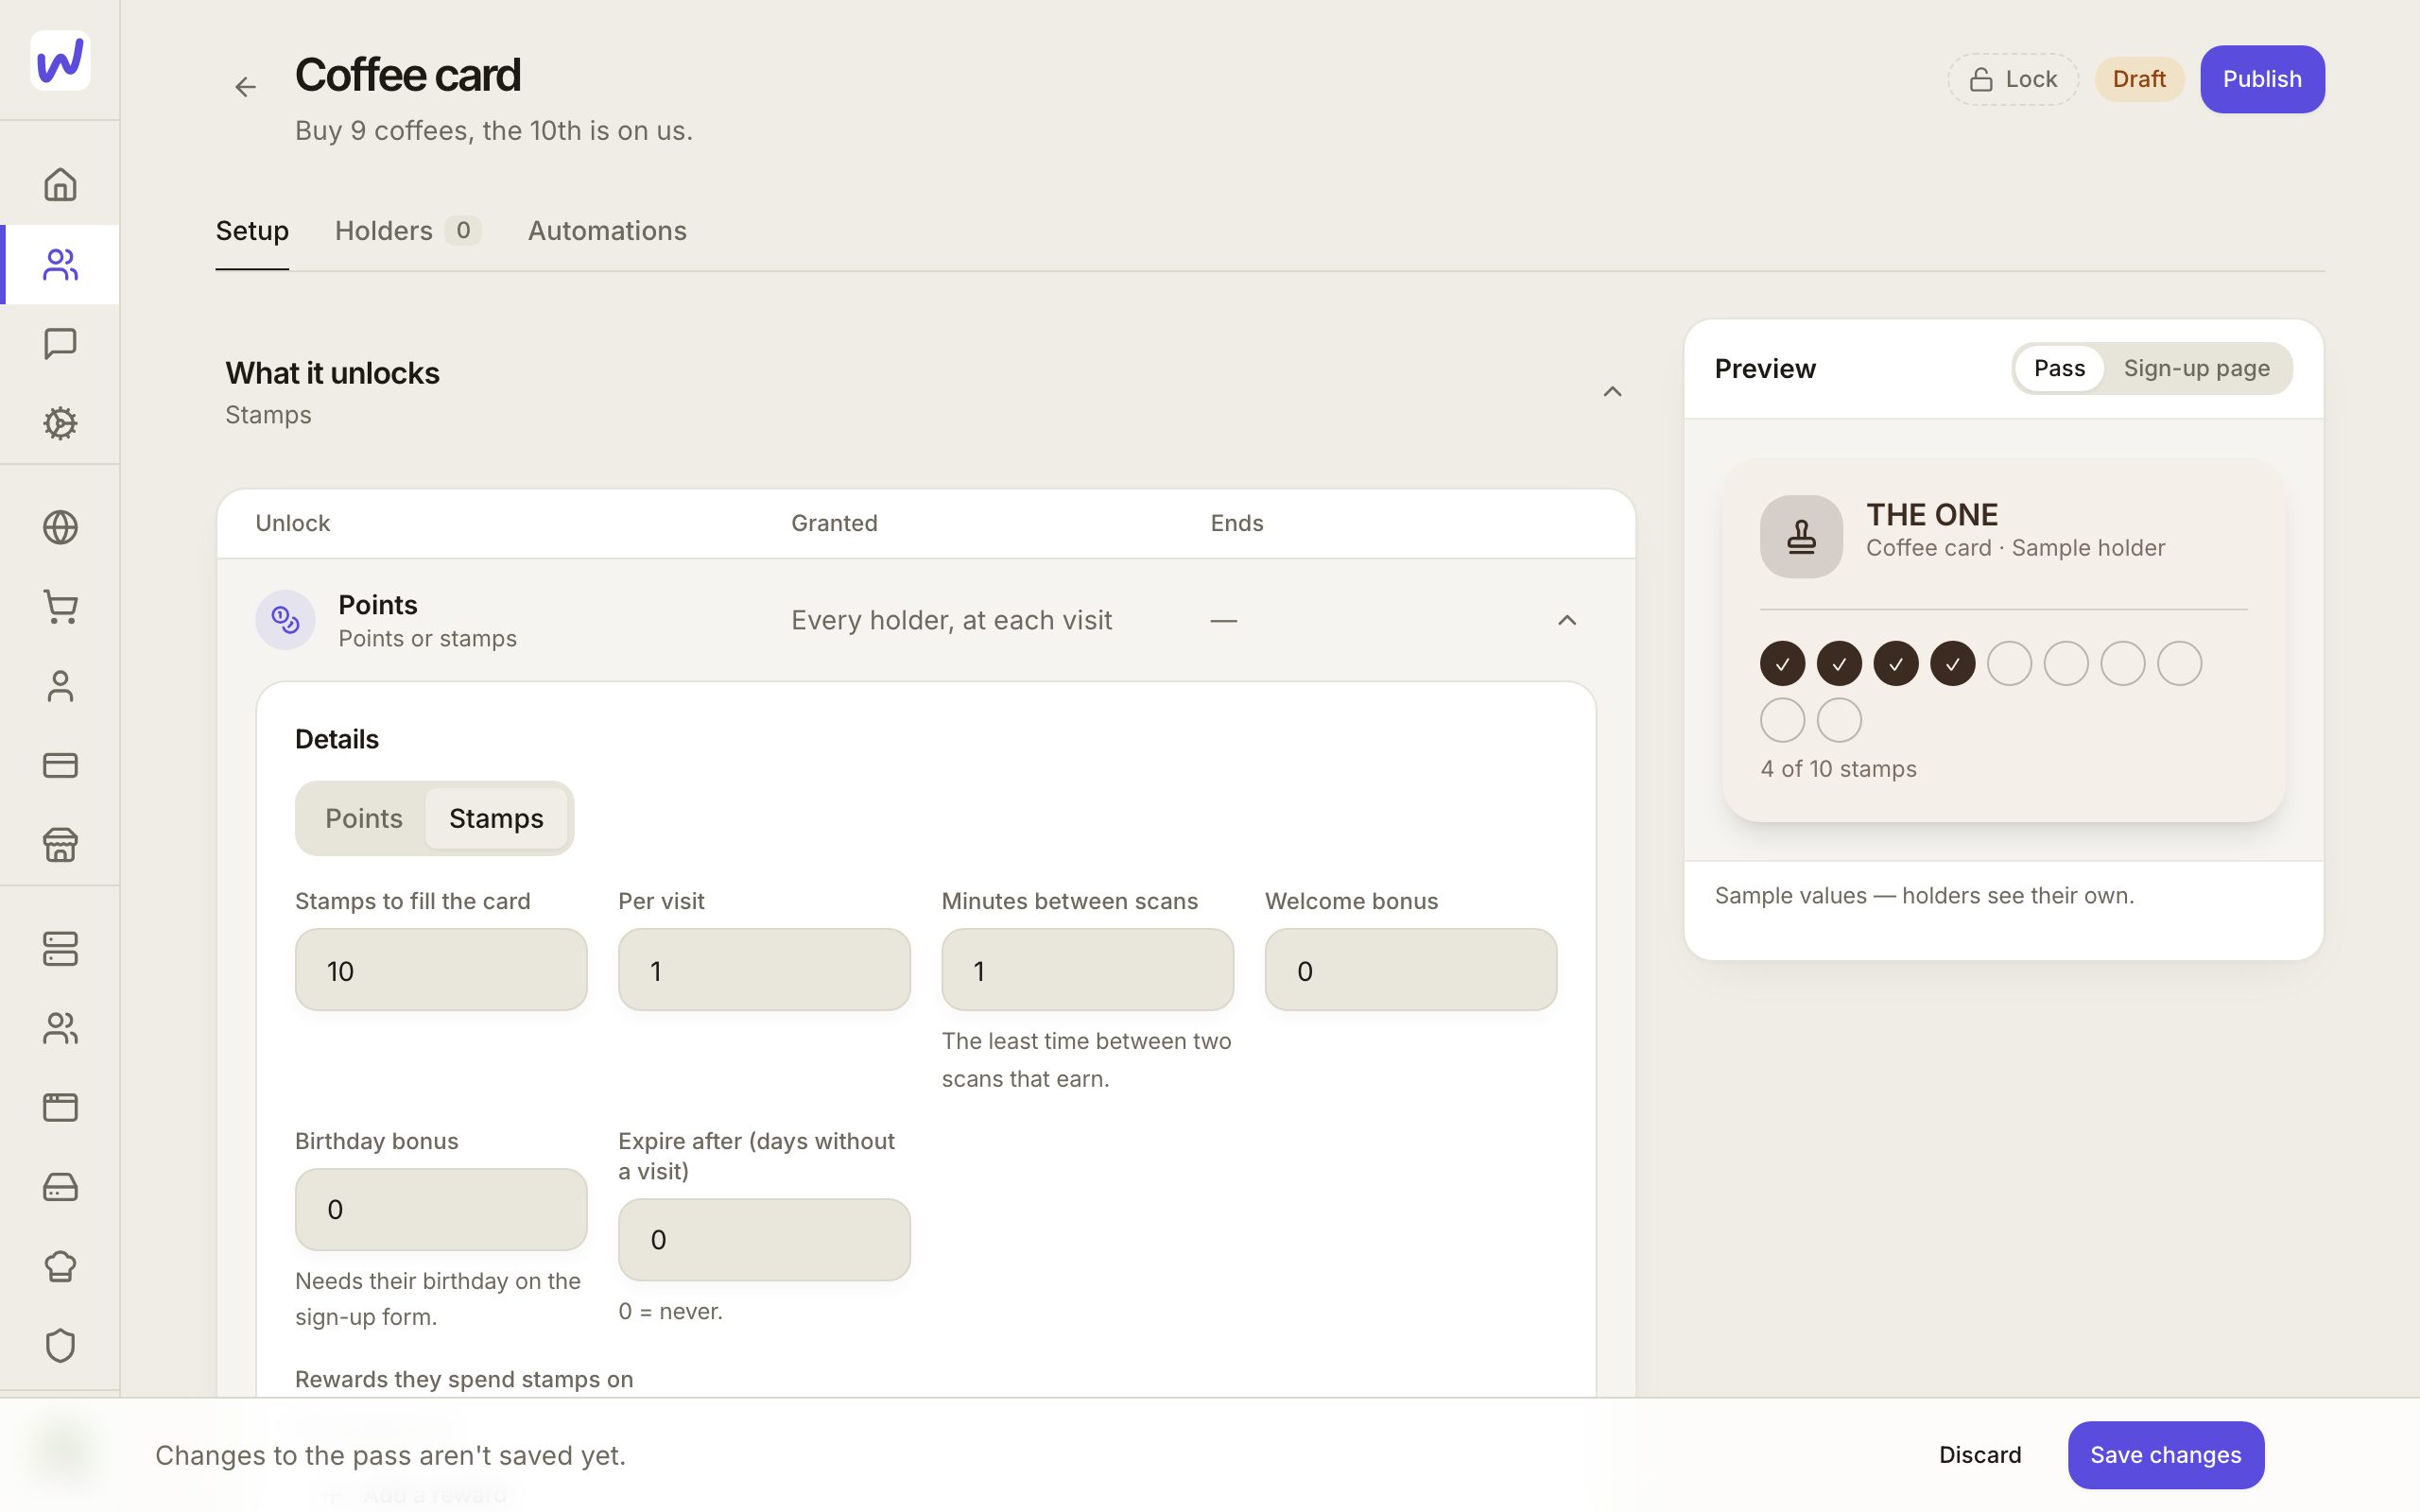
Task: Click the W logo in the sidebar
Action: [60, 60]
